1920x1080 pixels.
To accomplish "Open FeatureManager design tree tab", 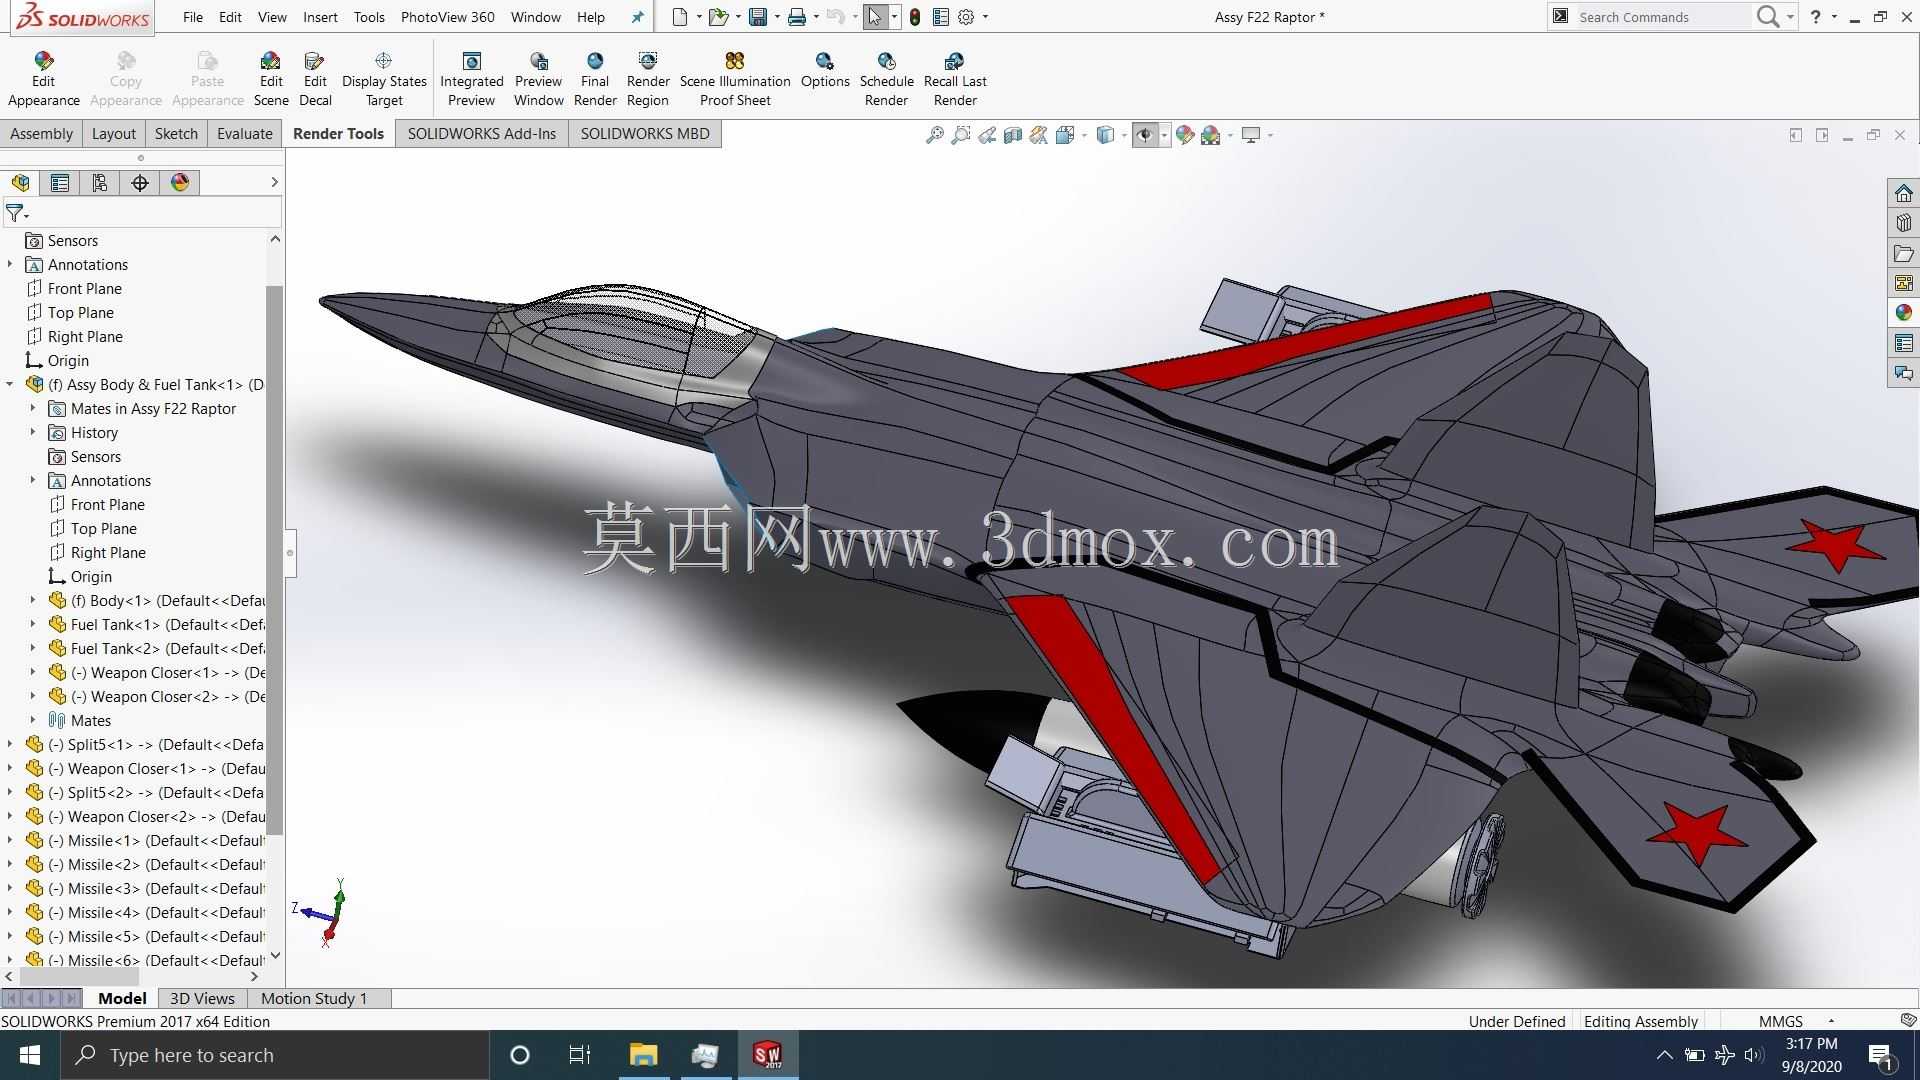I will [x=20, y=183].
